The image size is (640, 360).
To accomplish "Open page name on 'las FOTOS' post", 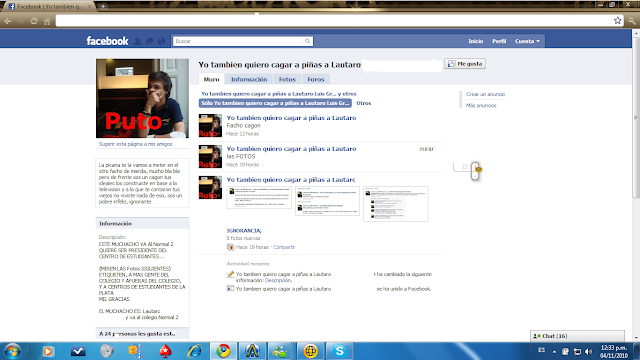I will (x=291, y=149).
